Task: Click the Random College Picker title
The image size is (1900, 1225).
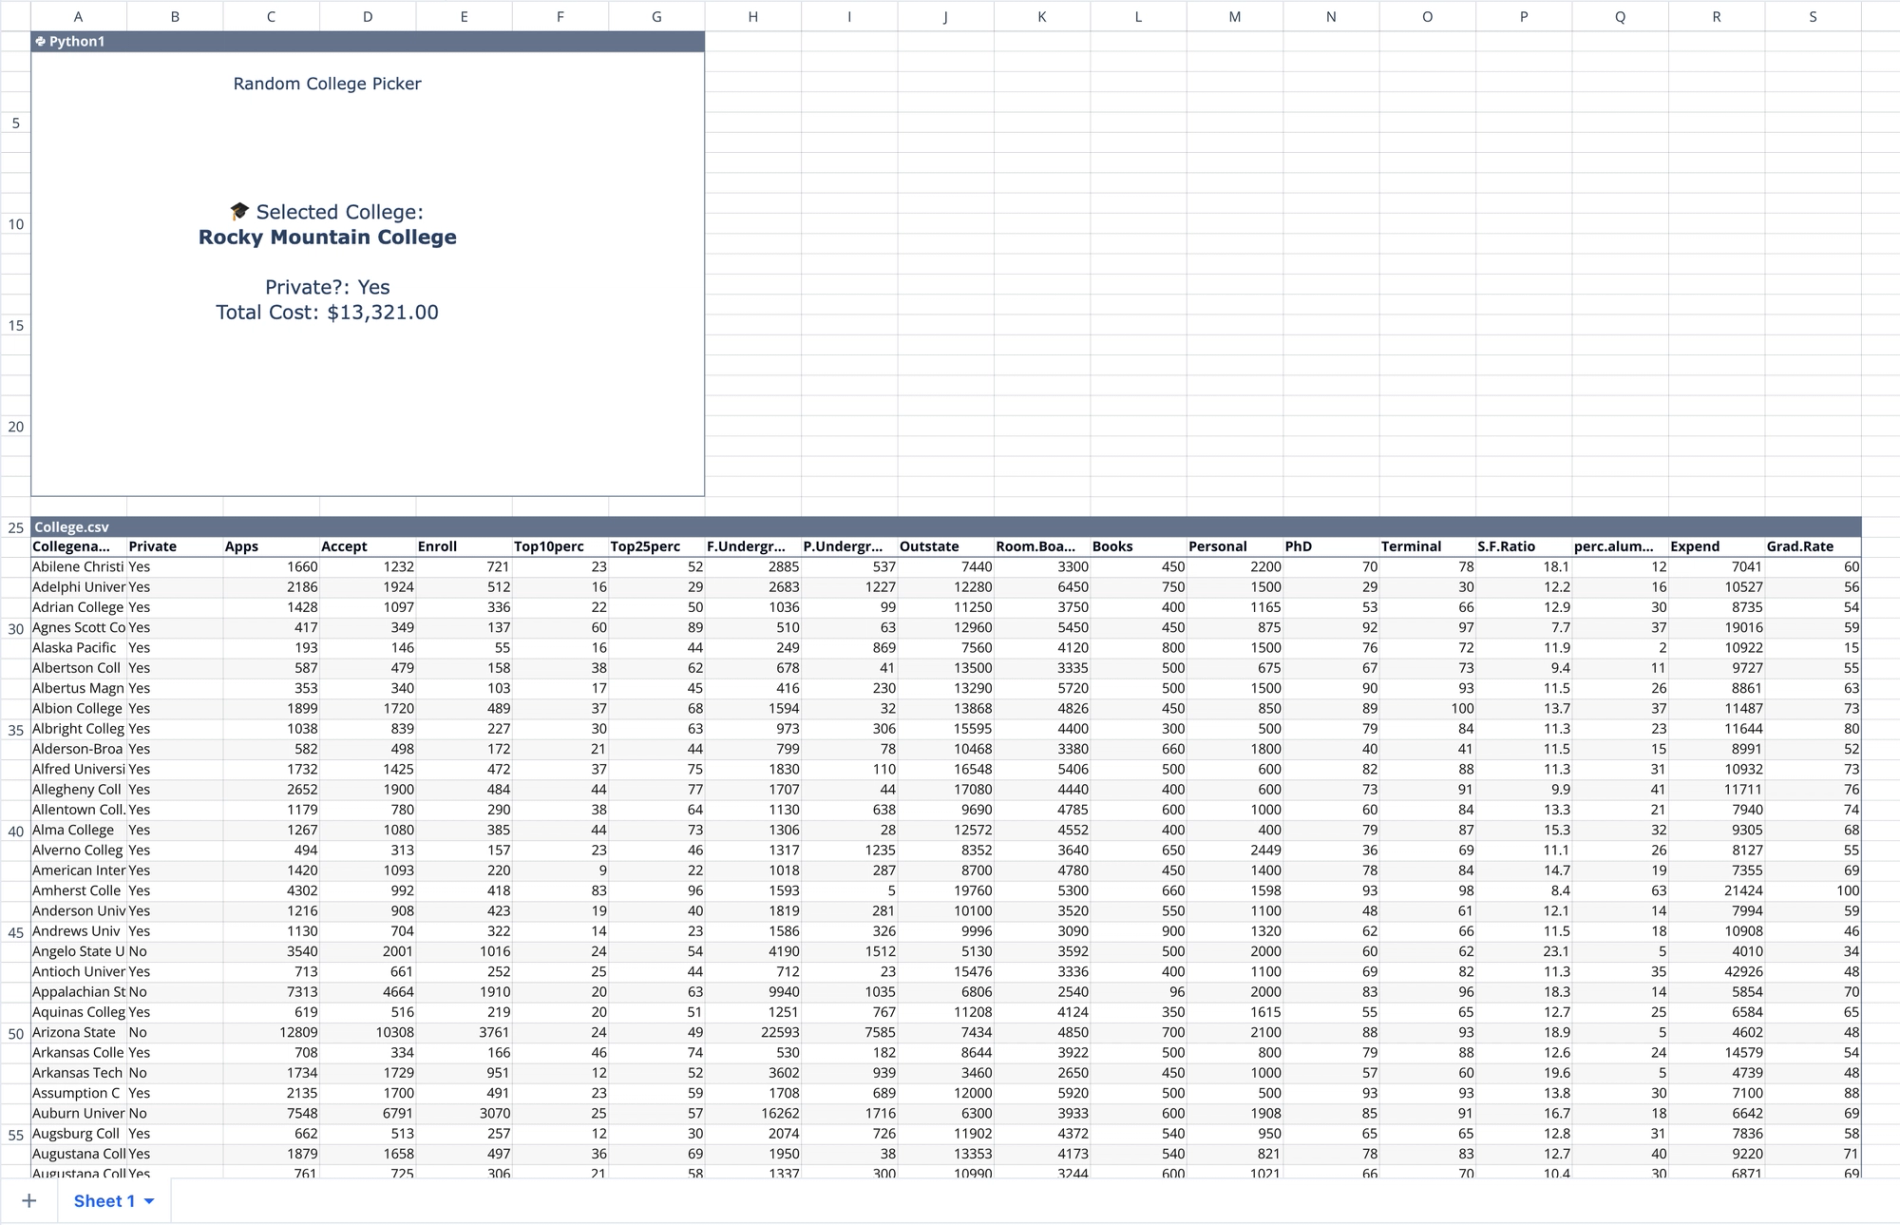Action: pos(327,84)
